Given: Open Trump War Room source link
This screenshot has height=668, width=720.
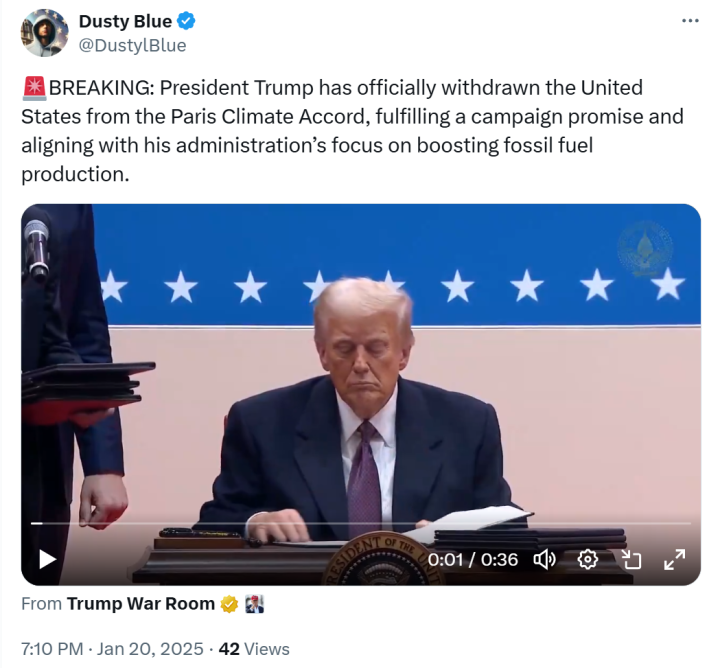Looking at the screenshot, I should tap(140, 604).
